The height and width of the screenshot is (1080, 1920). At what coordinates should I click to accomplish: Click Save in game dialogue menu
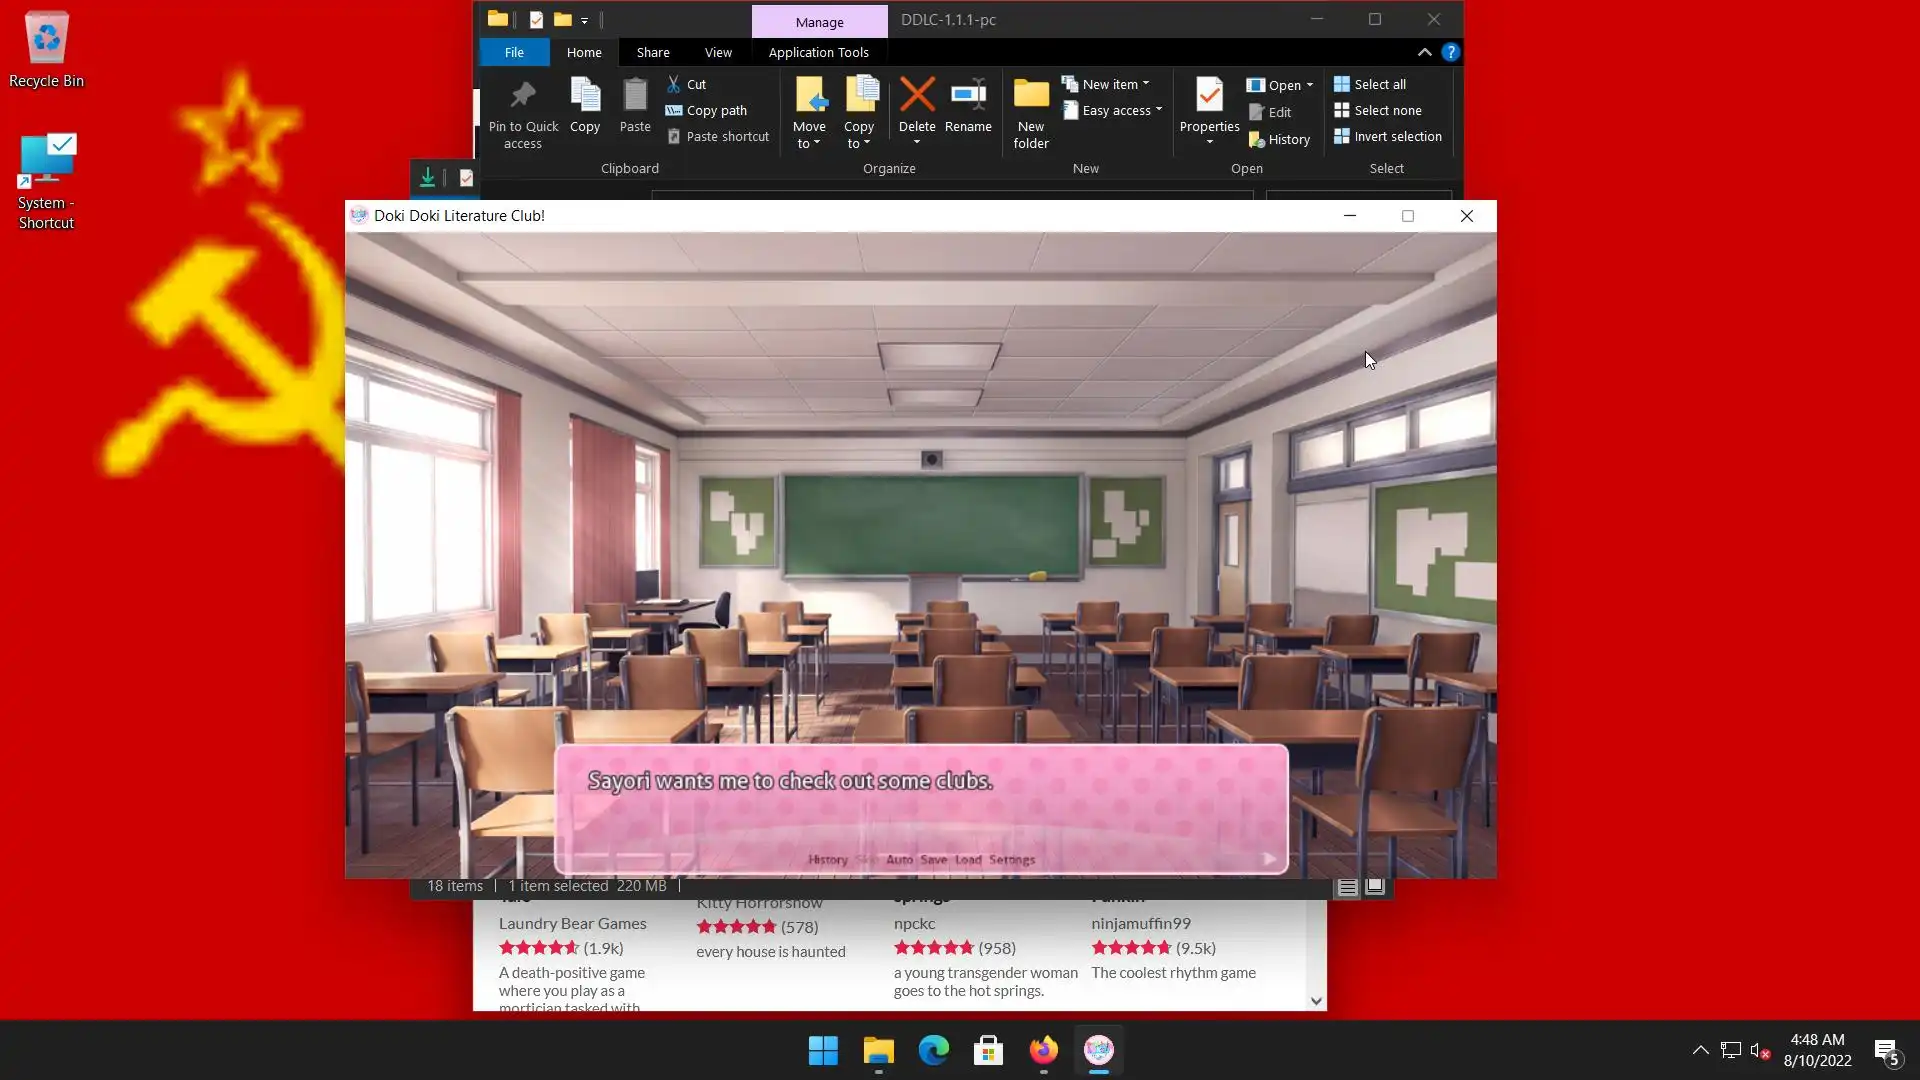(933, 860)
